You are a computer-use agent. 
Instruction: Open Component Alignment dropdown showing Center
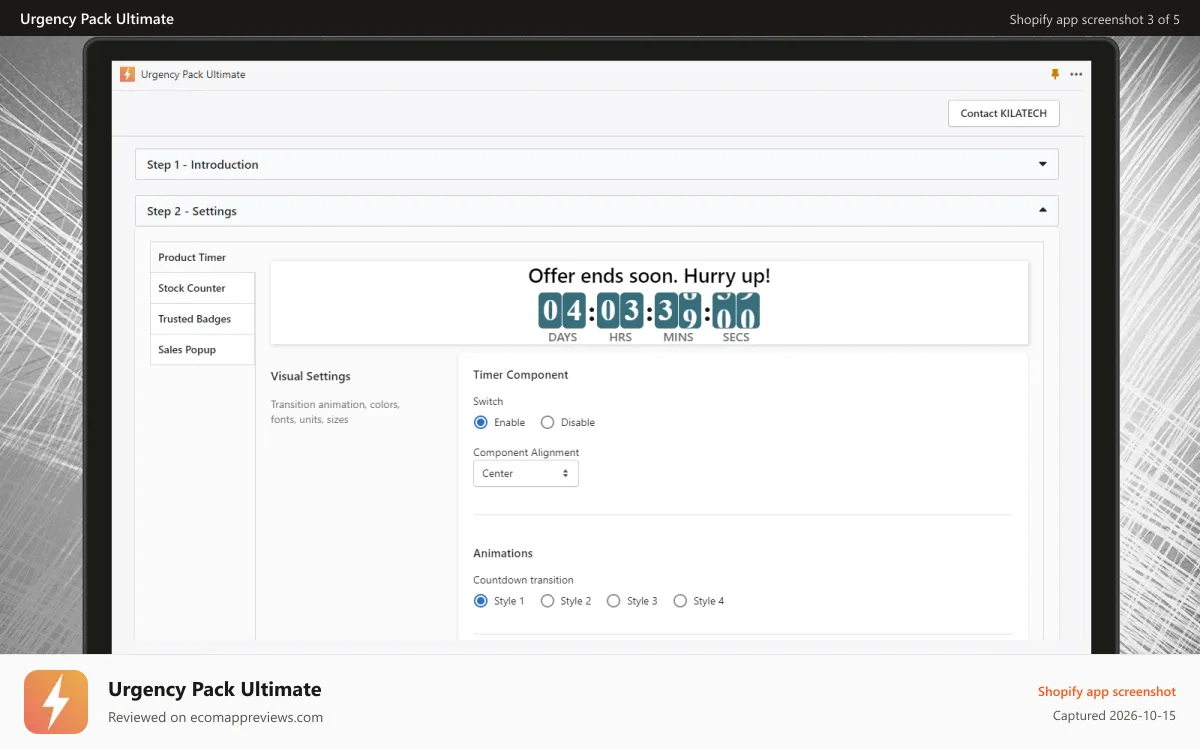pos(526,473)
